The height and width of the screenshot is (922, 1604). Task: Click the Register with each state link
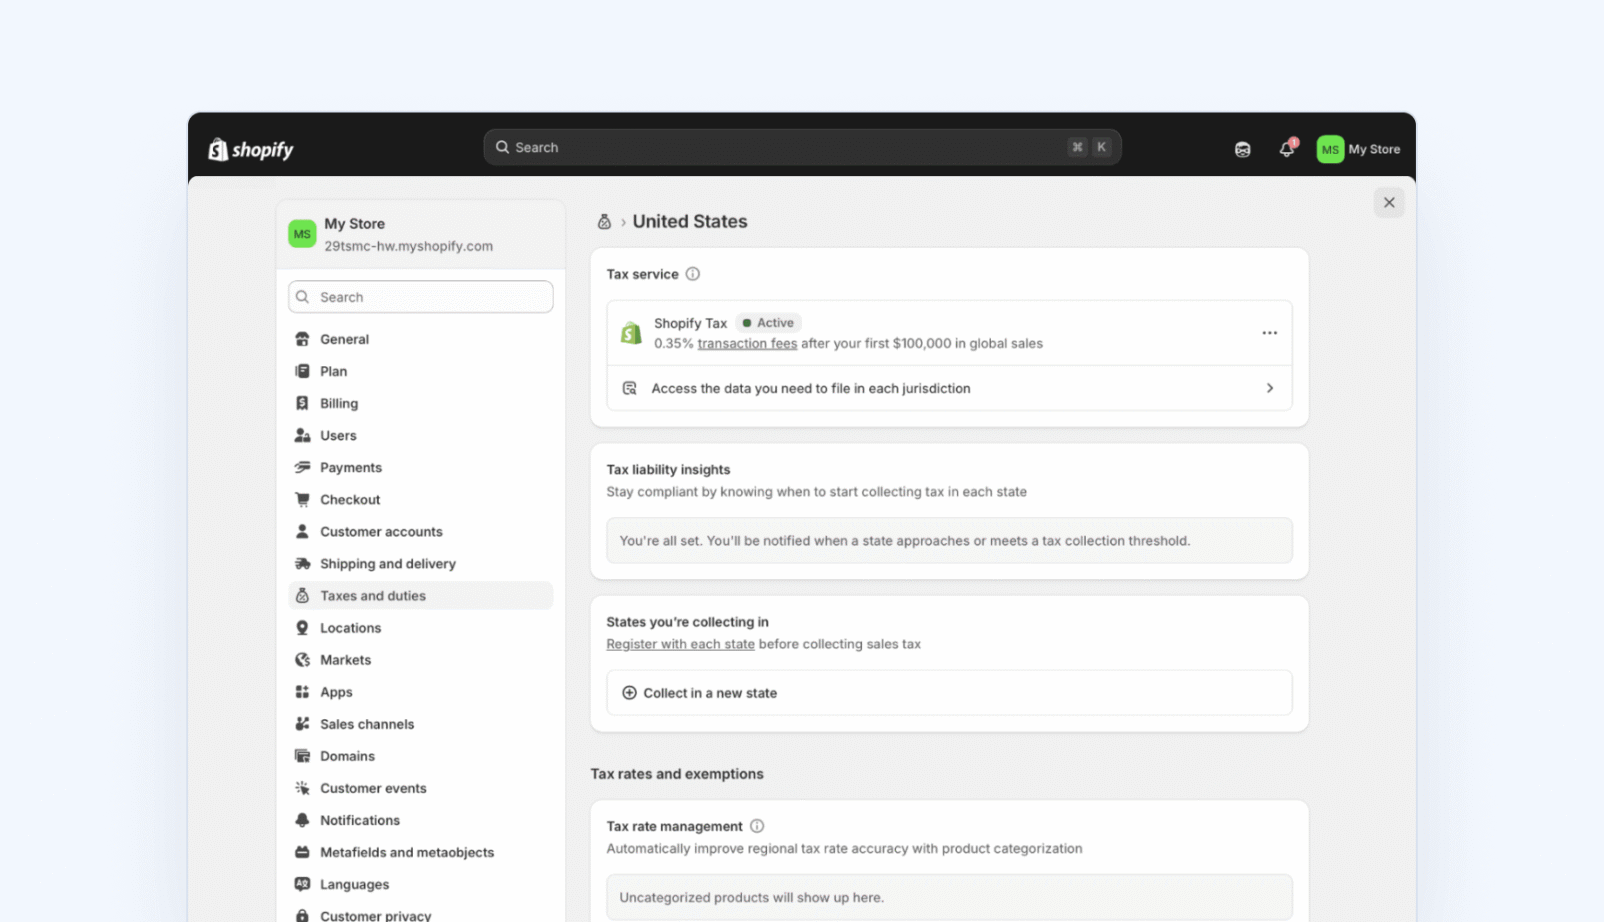coord(680,644)
